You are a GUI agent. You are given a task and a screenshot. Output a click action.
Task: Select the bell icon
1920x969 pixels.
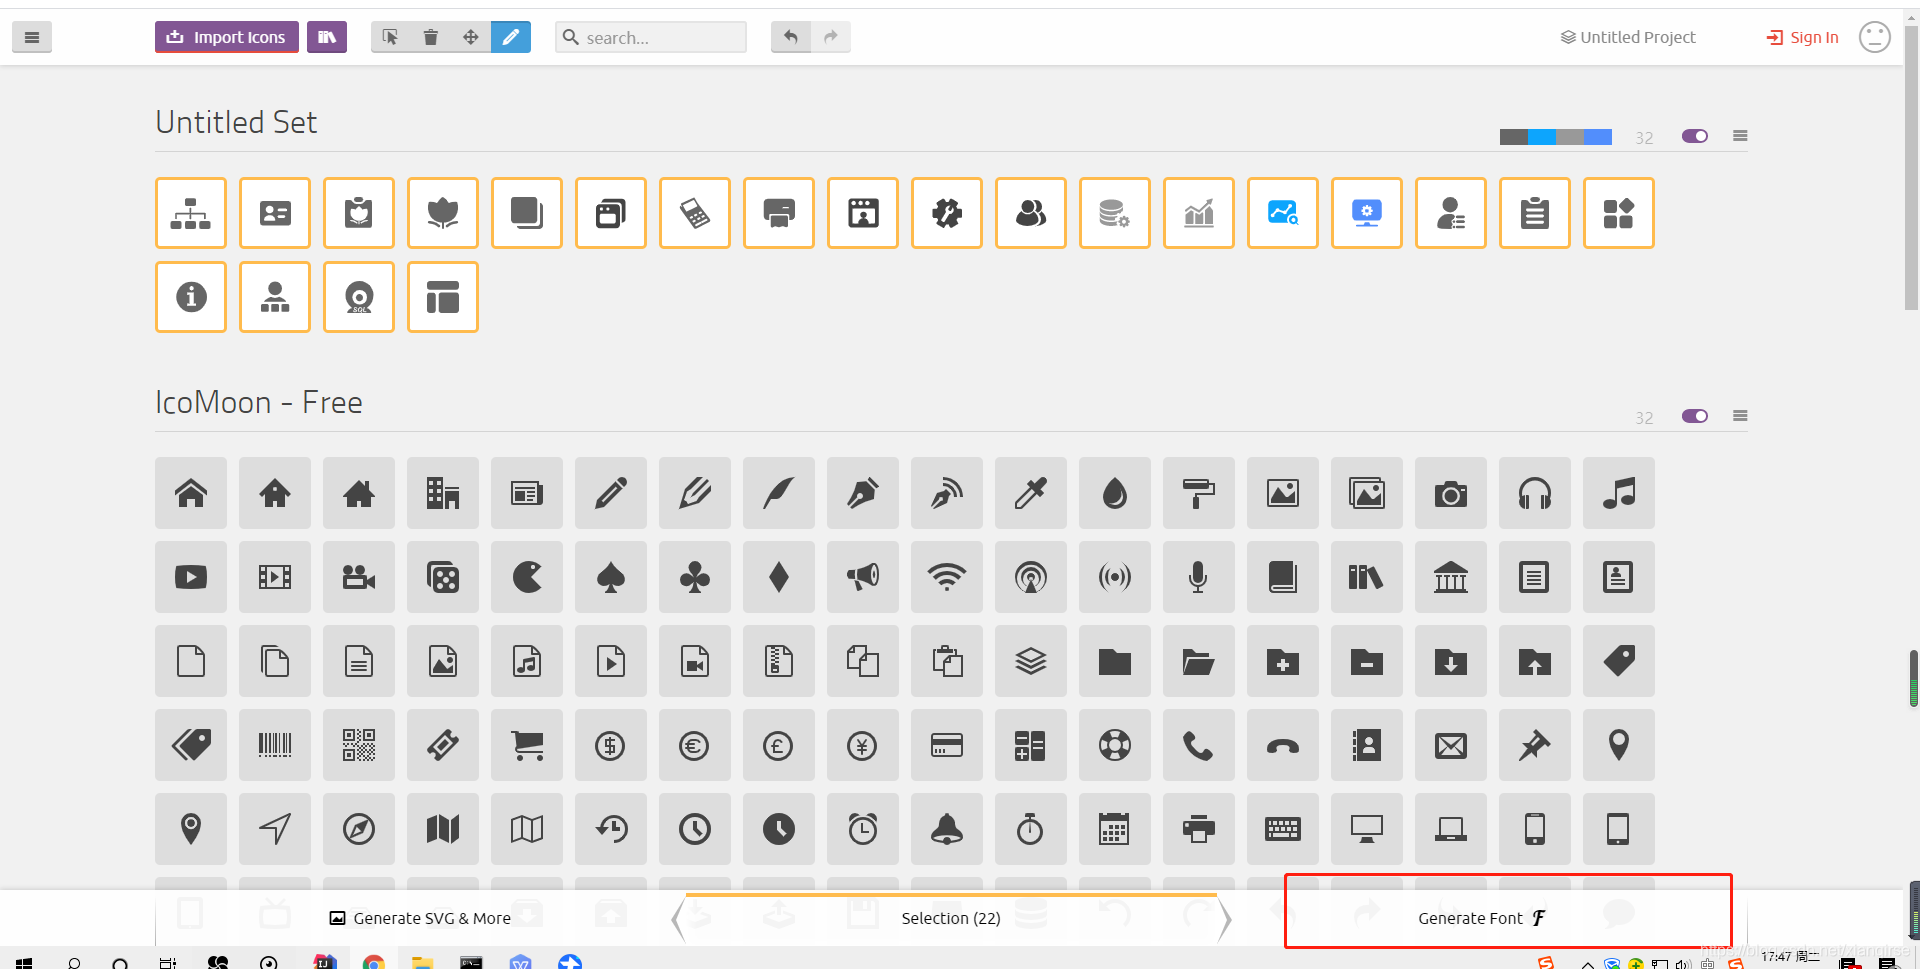point(947,829)
